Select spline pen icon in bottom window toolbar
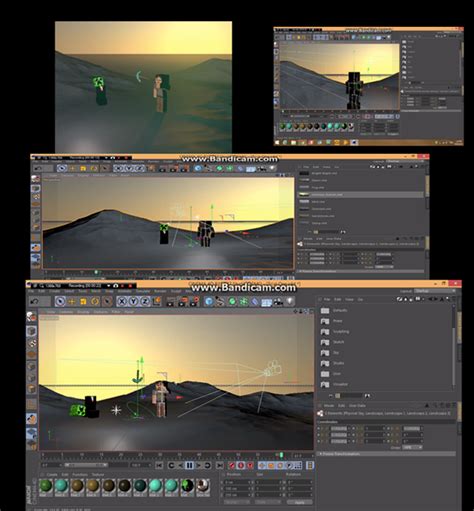Screen dimensions: 474x511 [220, 301]
